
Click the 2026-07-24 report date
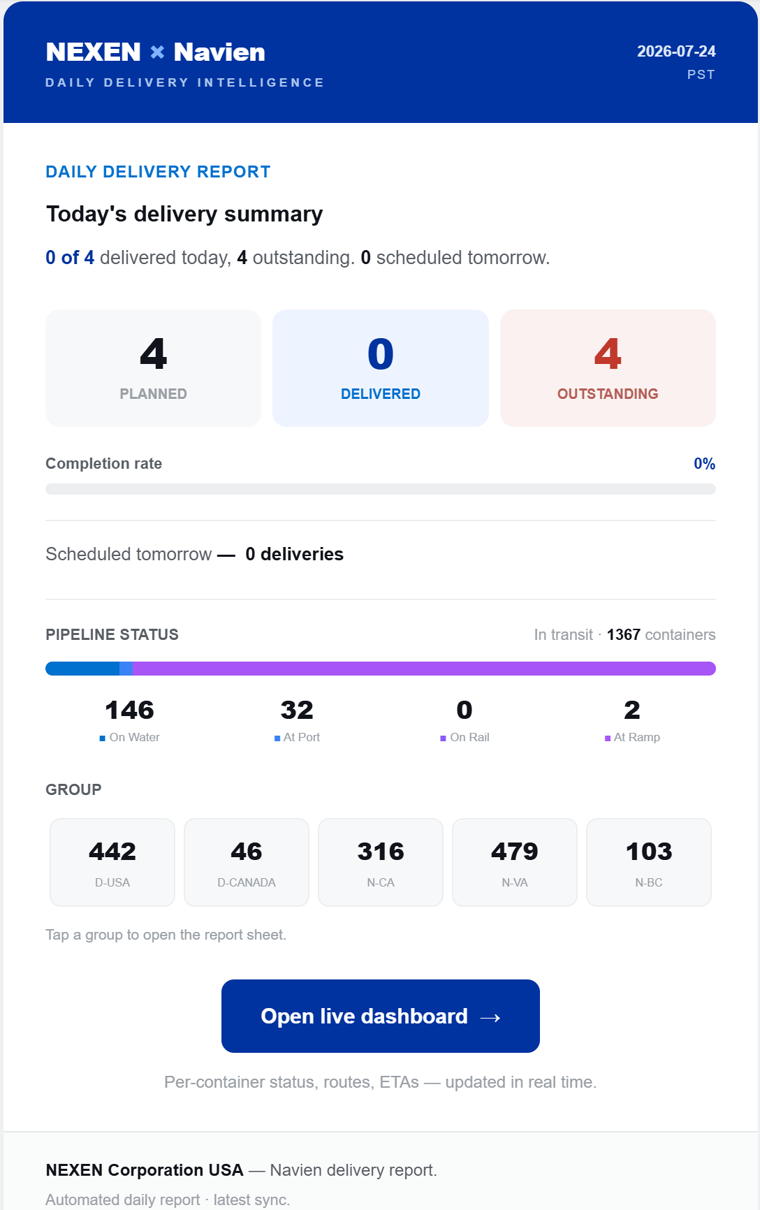coord(676,52)
